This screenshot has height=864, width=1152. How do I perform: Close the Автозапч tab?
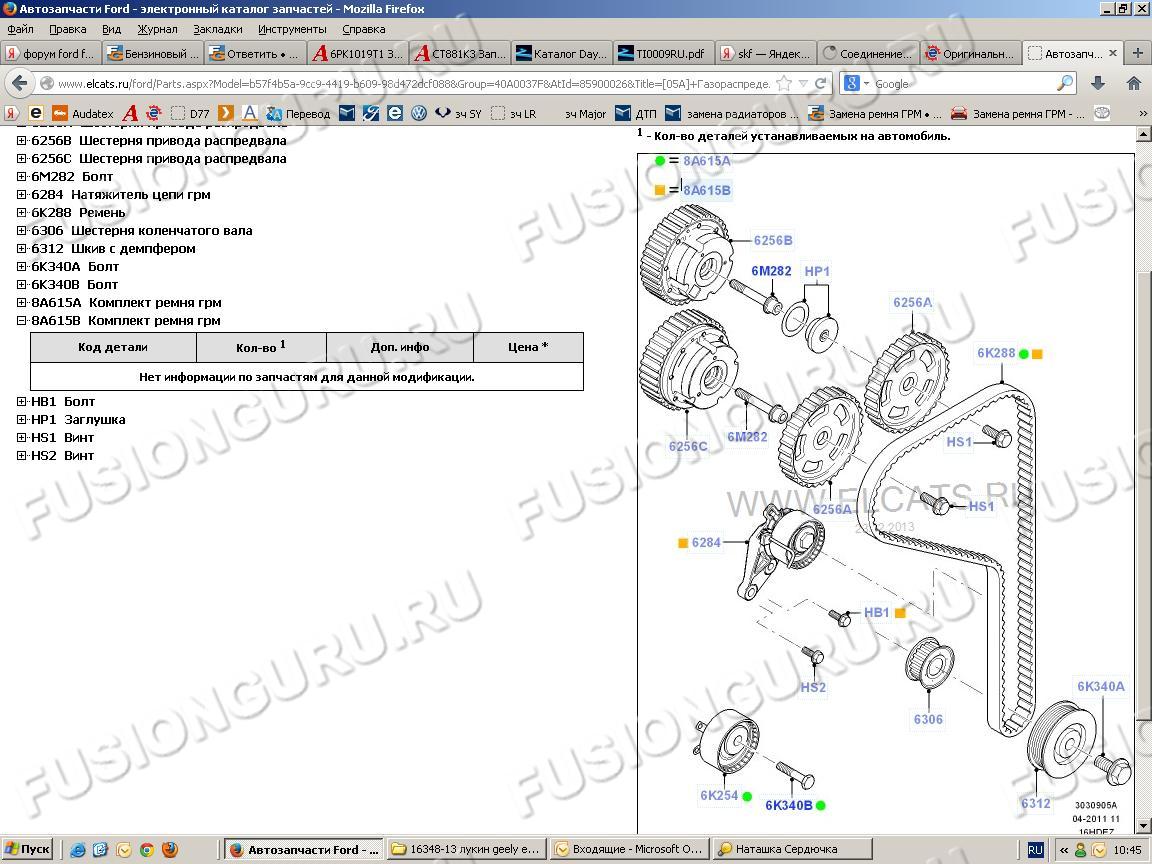[x=1112, y=53]
